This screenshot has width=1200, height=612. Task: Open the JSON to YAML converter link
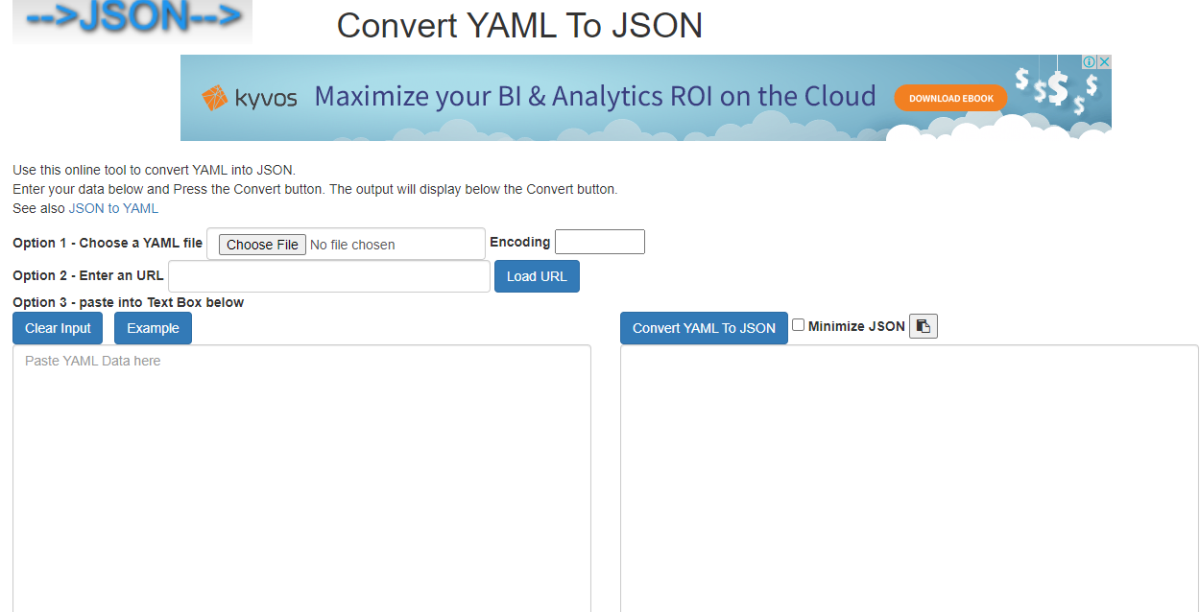click(113, 208)
